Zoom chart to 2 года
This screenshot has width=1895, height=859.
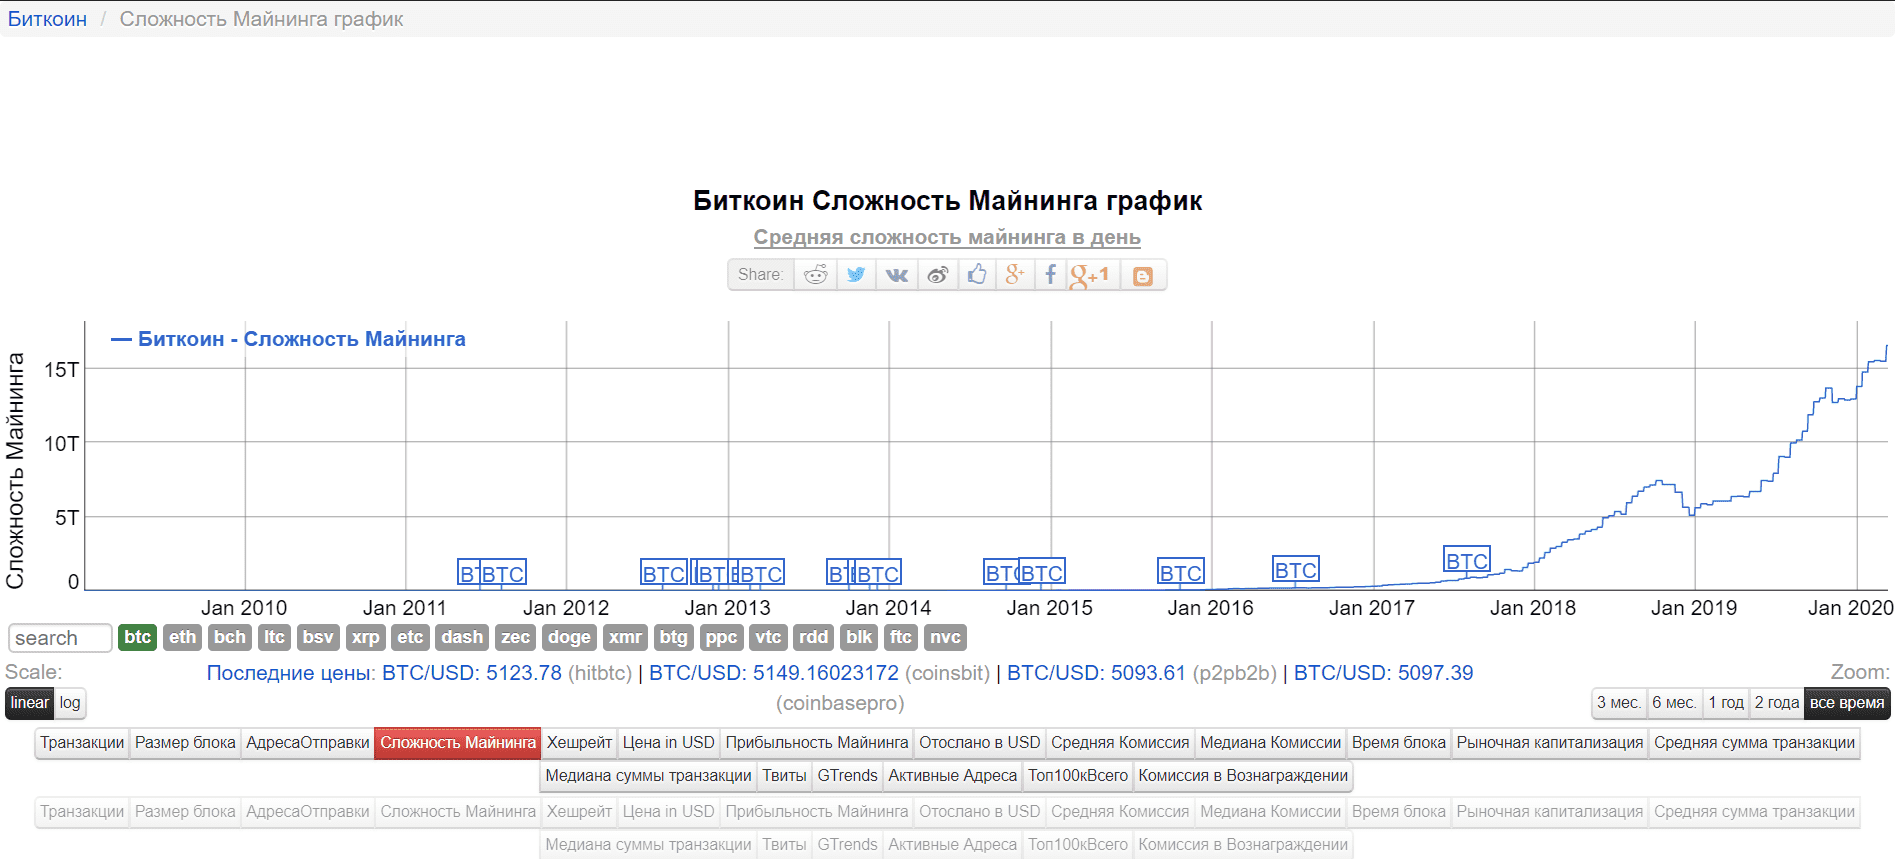pyautogui.click(x=1777, y=703)
